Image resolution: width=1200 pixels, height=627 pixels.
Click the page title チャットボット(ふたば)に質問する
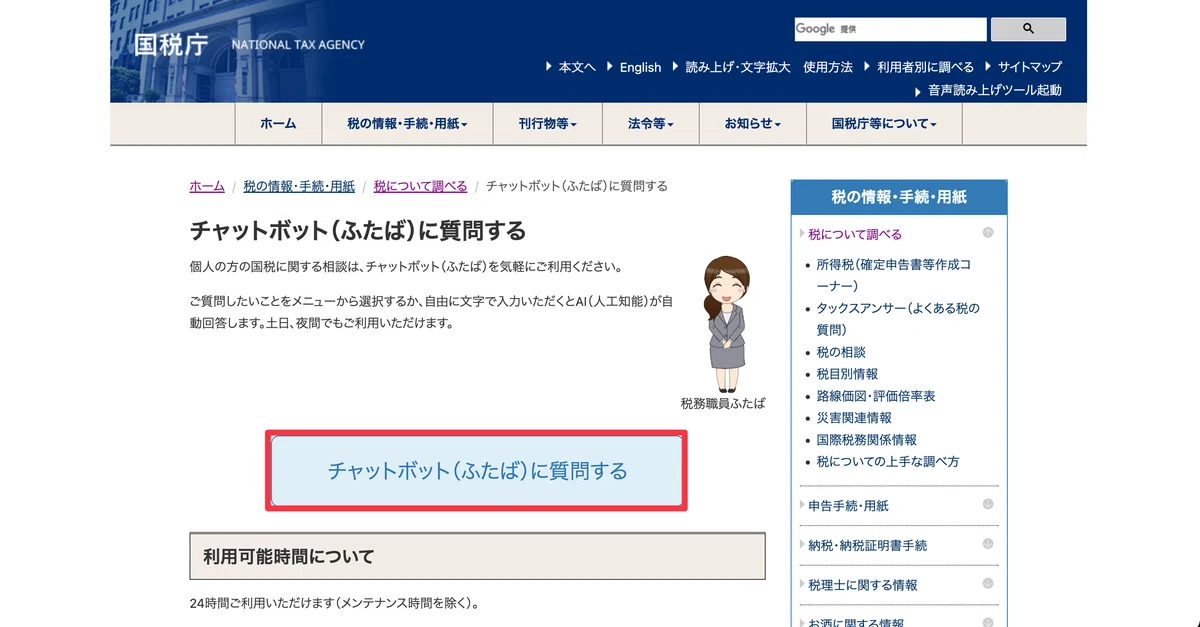[358, 231]
